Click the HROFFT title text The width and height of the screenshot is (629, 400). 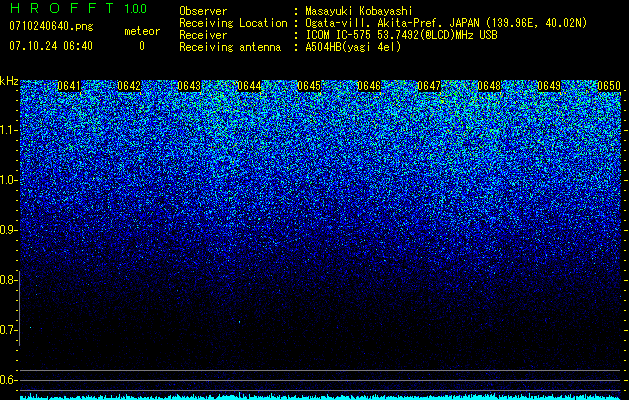point(63,8)
